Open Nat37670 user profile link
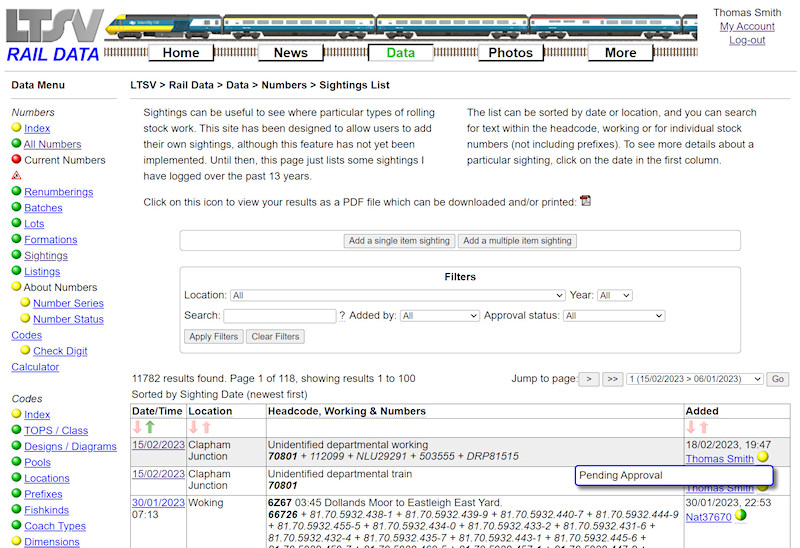This screenshot has width=800, height=548. click(x=708, y=517)
